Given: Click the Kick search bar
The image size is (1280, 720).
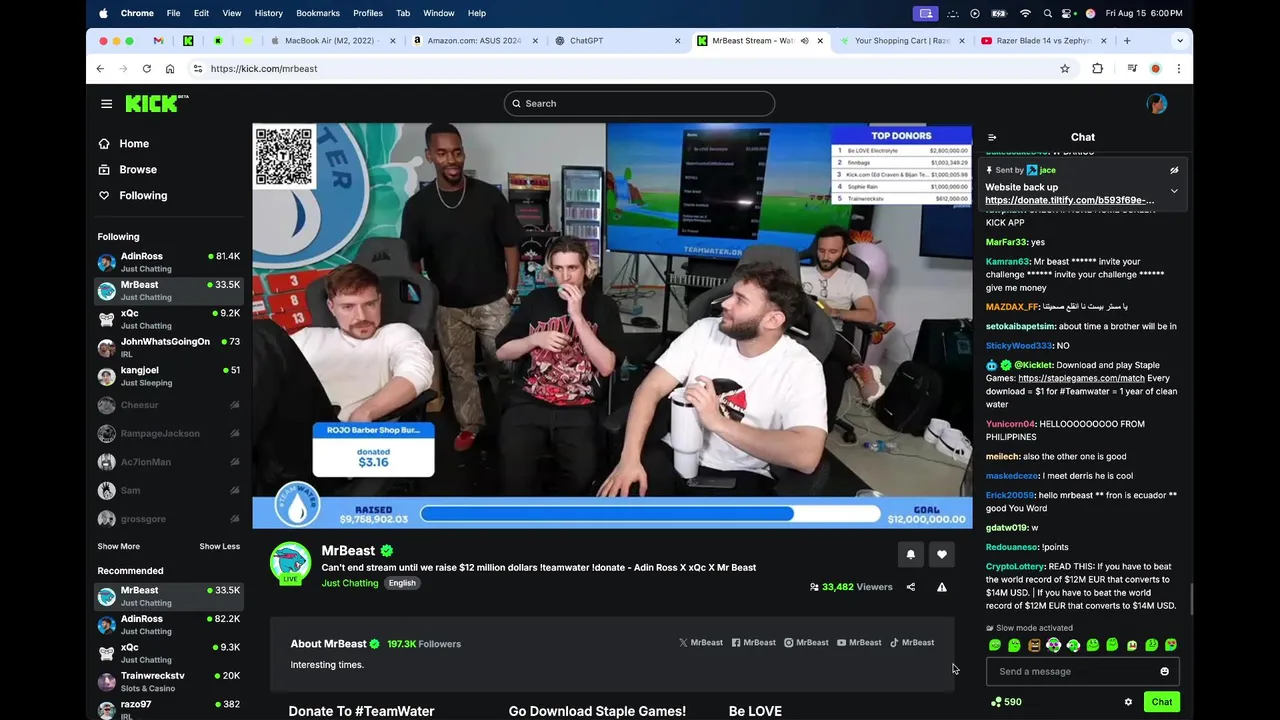Looking at the screenshot, I should pos(639,103).
